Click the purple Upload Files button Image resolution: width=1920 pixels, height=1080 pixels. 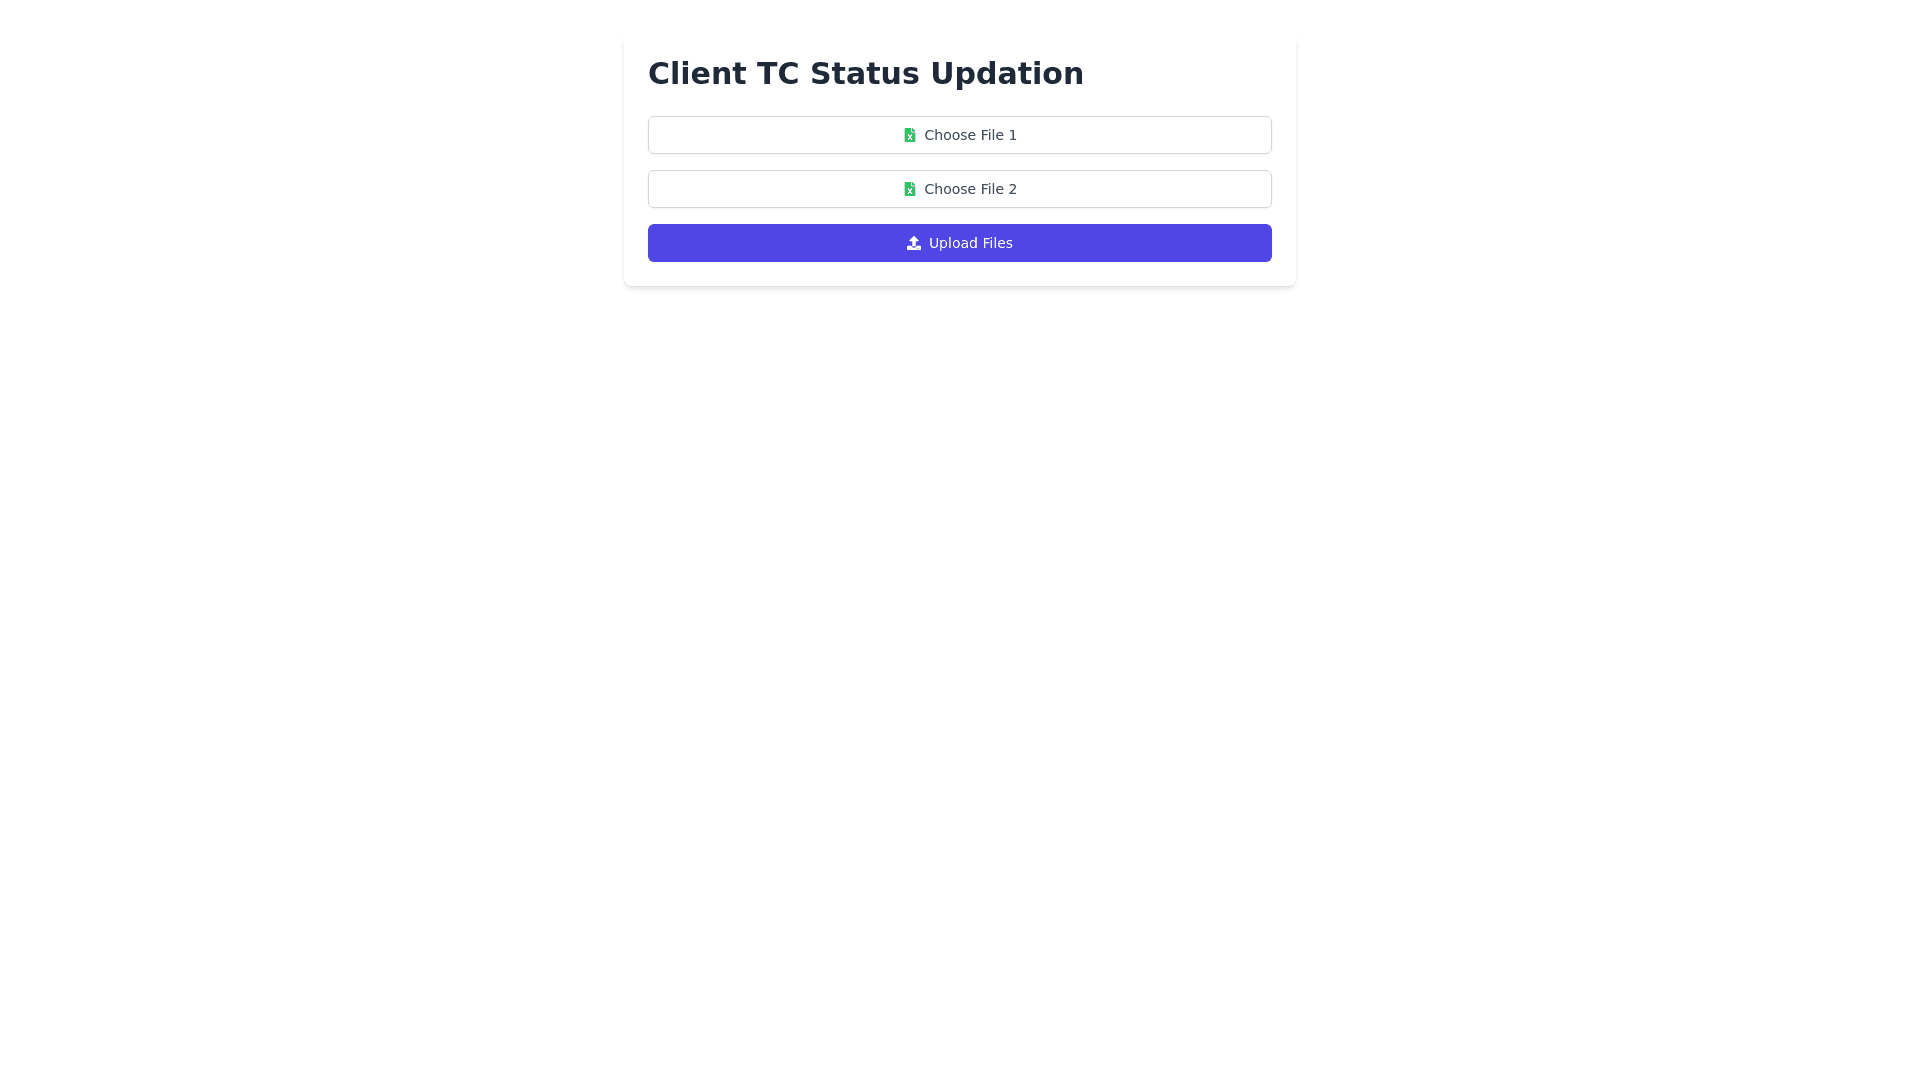point(959,243)
